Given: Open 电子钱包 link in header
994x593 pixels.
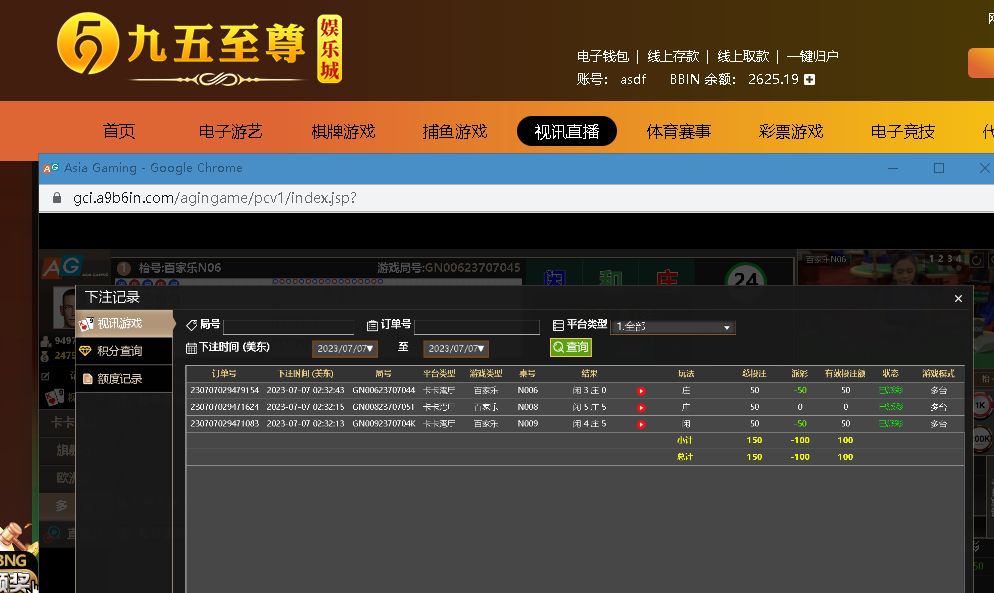Looking at the screenshot, I should coord(603,56).
